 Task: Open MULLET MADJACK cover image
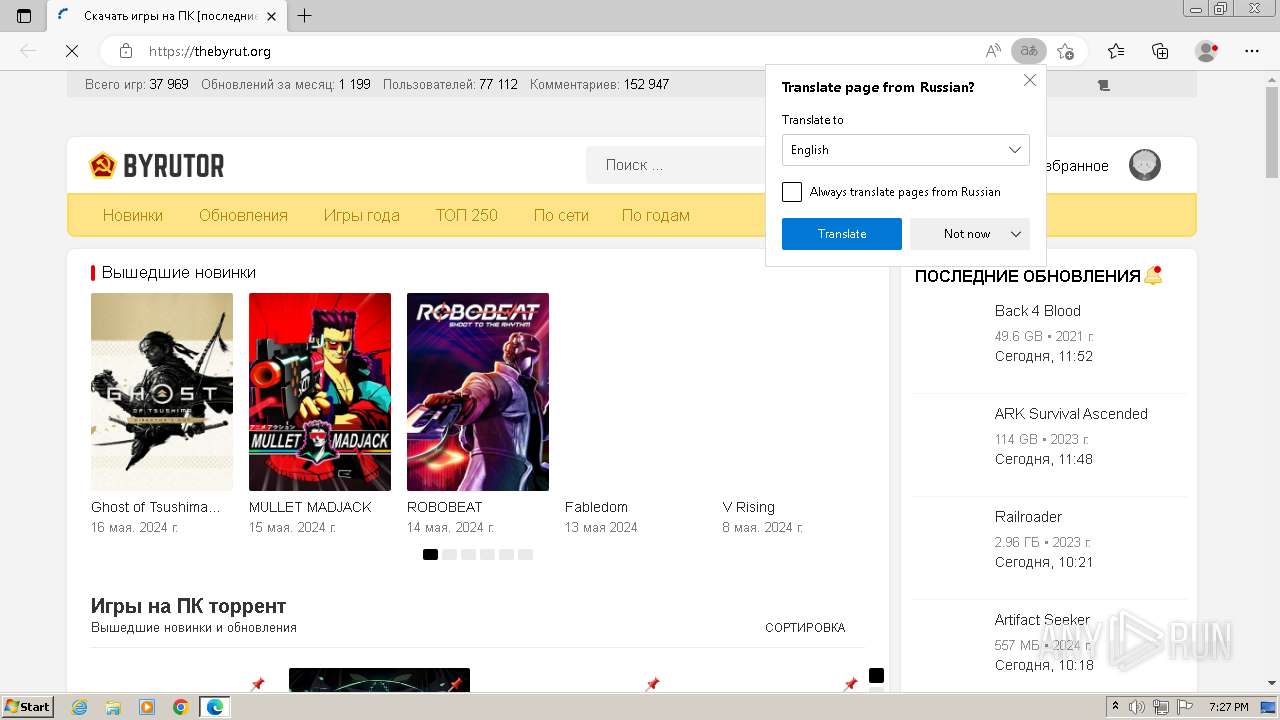(320, 392)
